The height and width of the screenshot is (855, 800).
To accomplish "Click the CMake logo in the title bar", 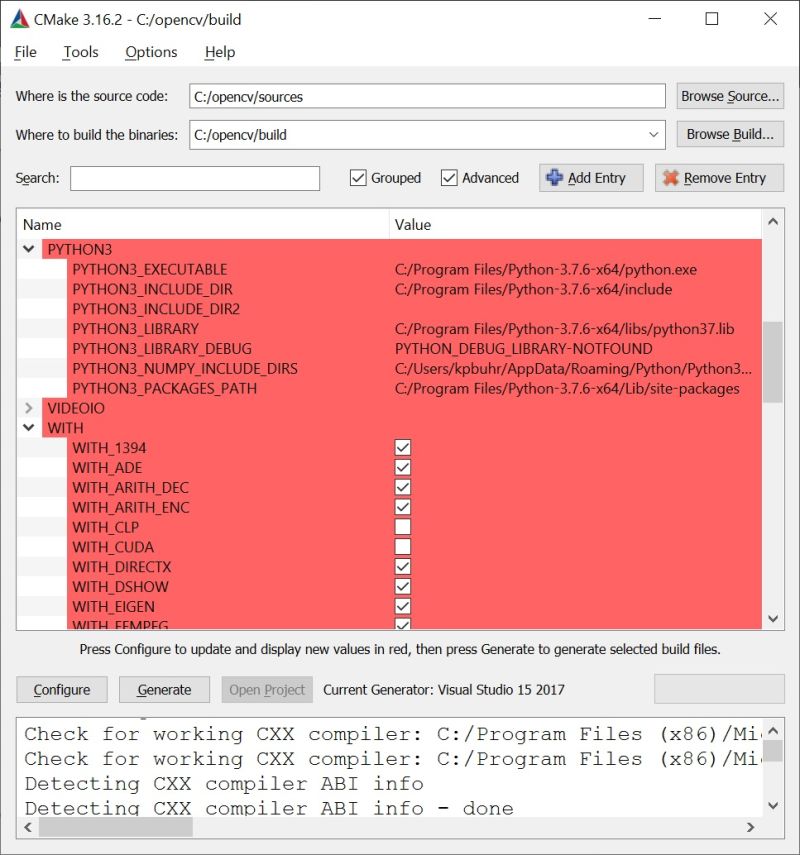I will point(20,18).
